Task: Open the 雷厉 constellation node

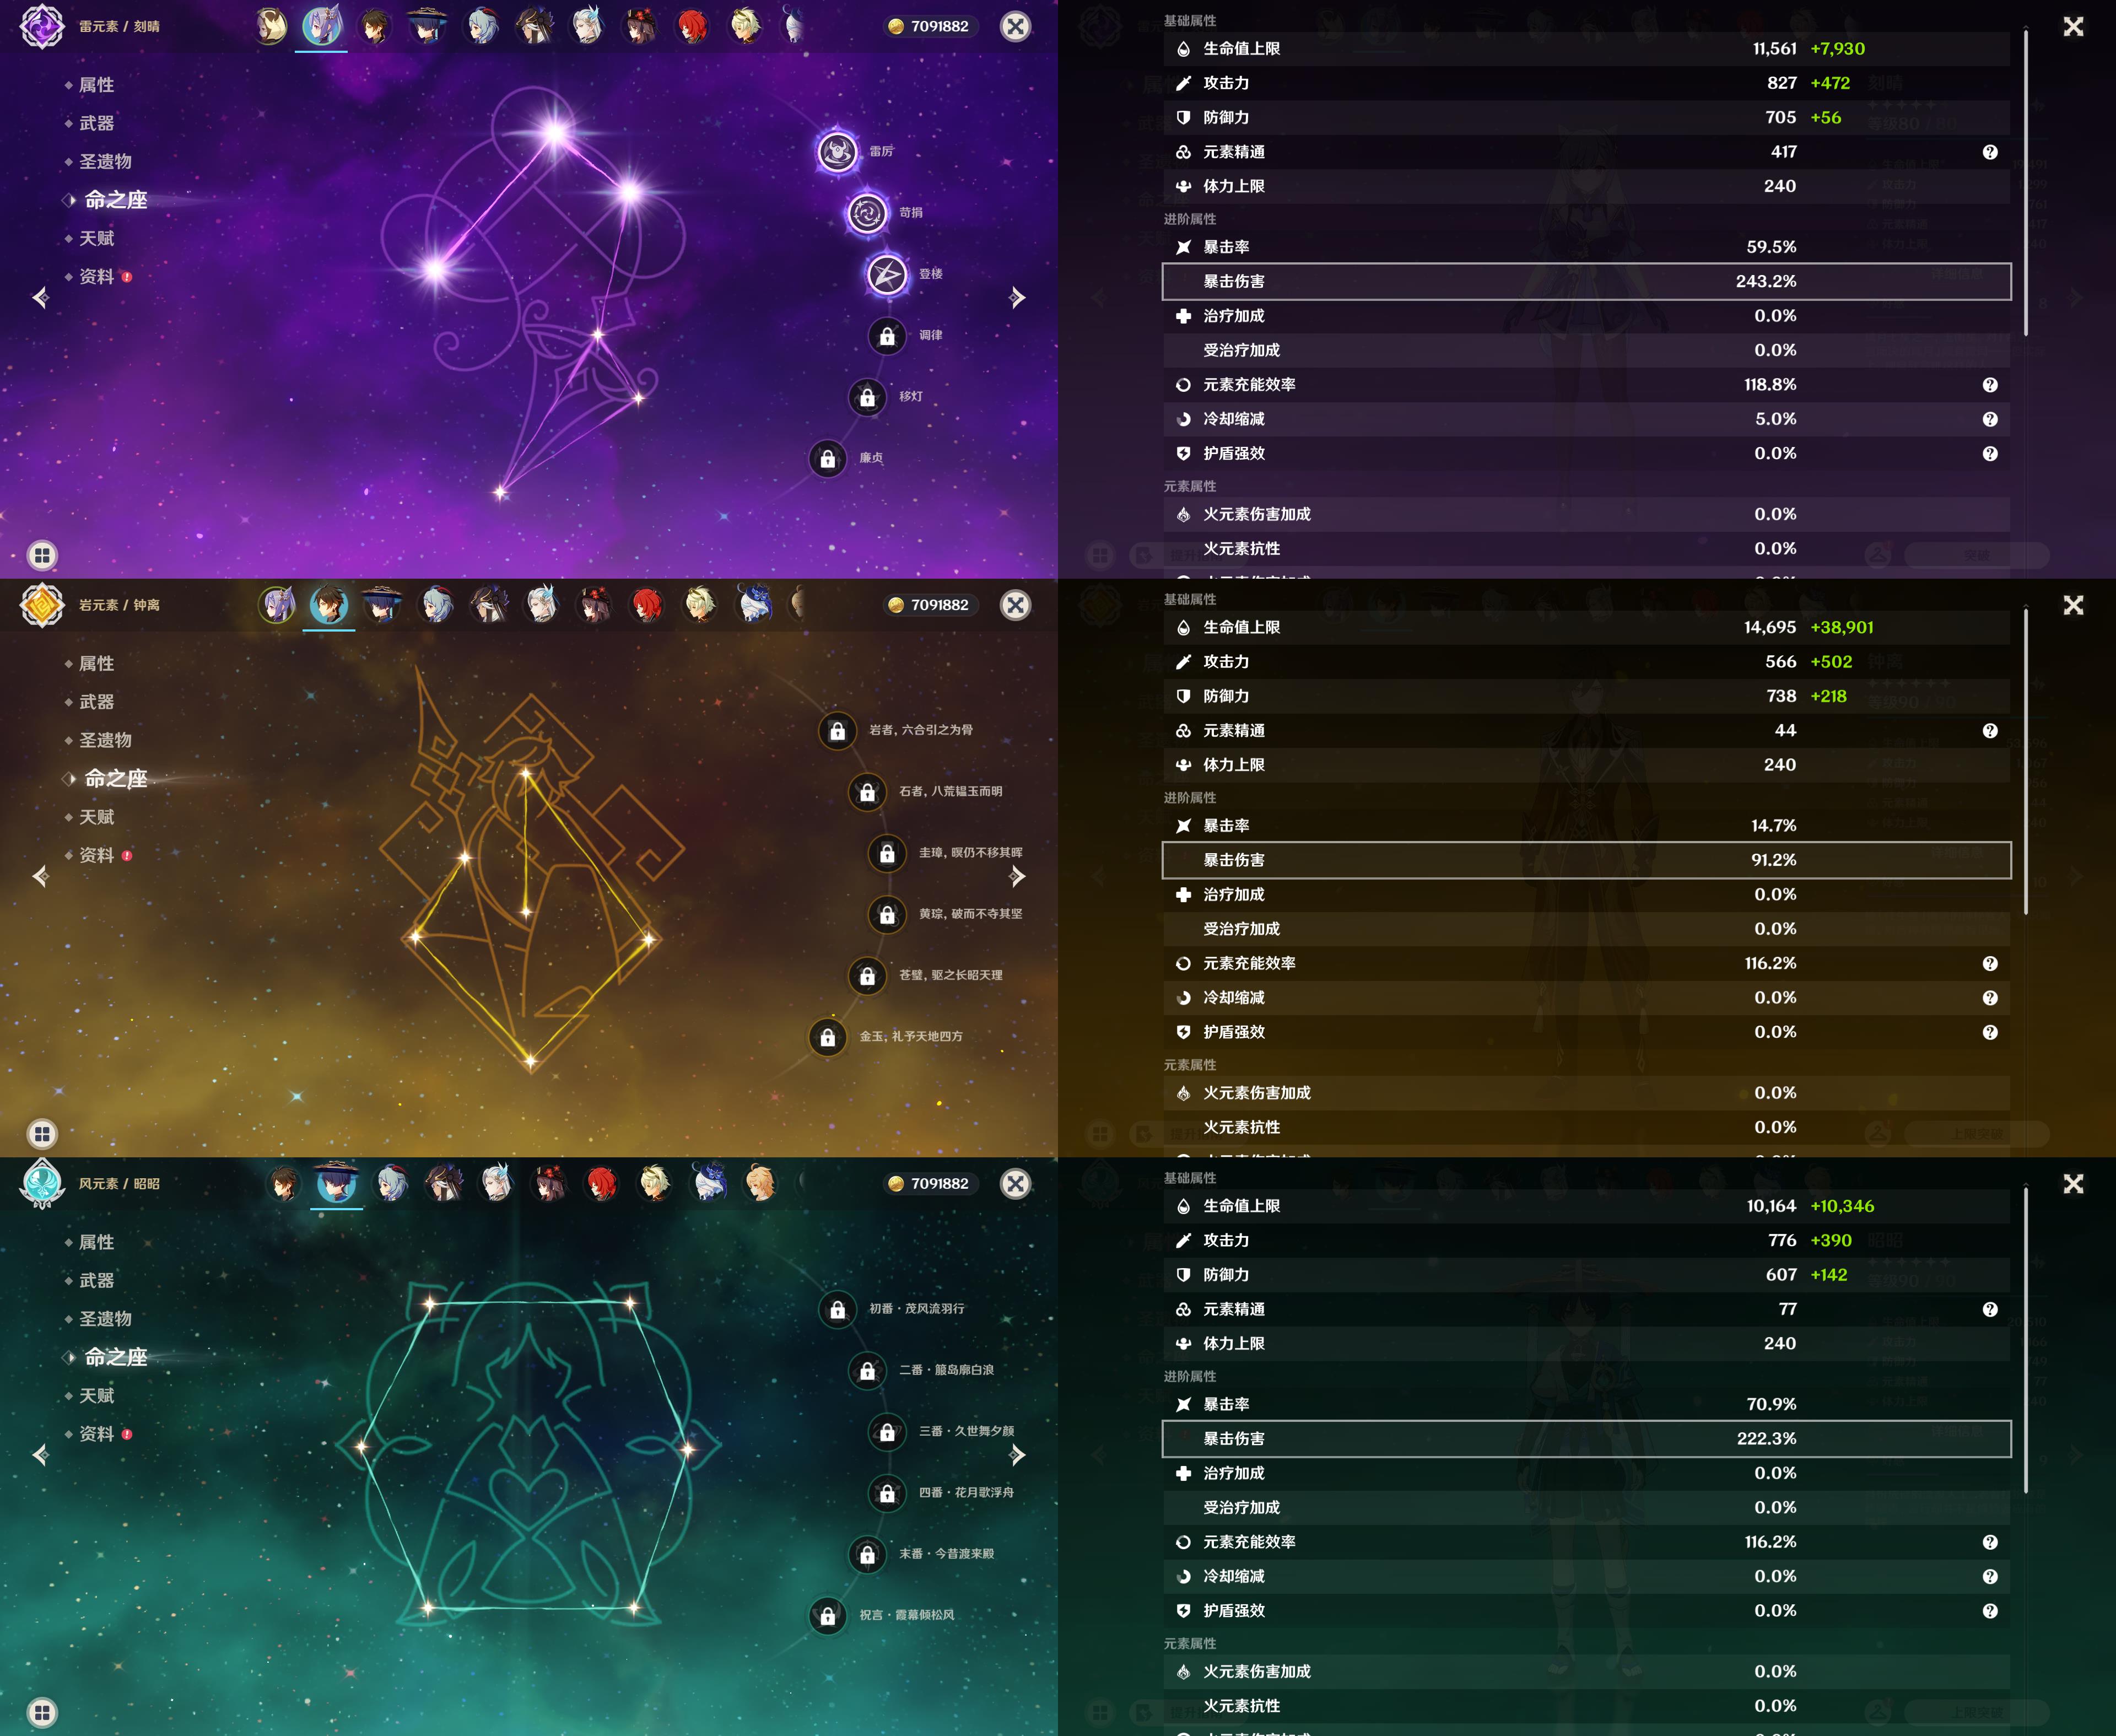Action: pos(837,152)
